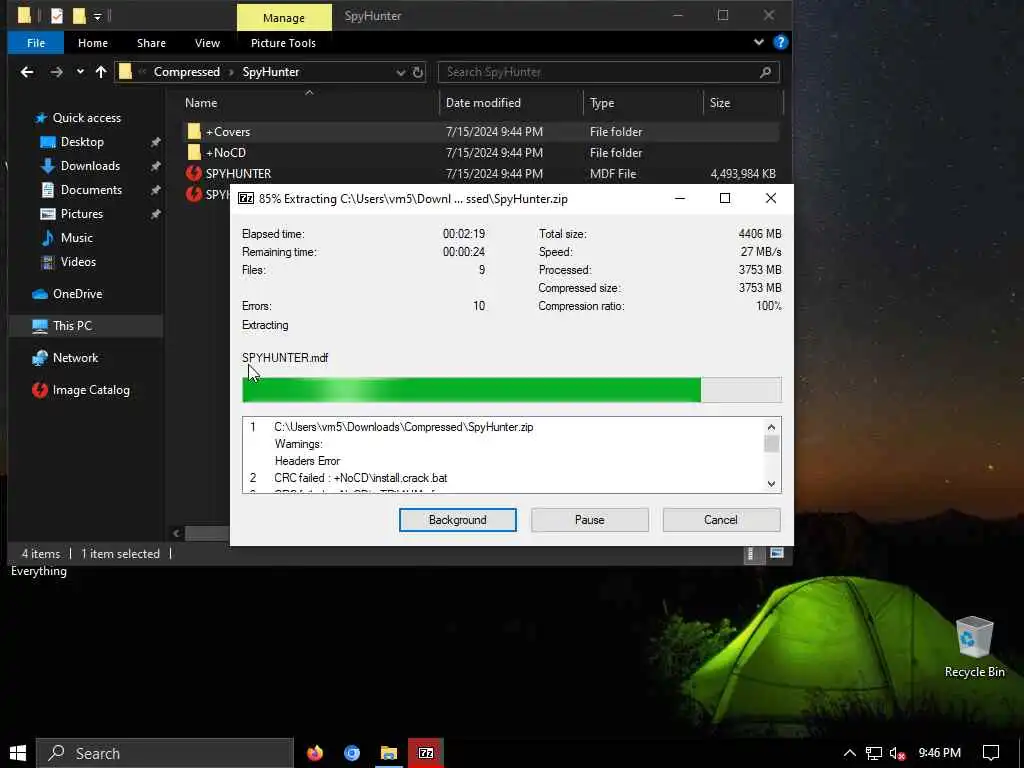The image size is (1024, 768).
Task: Select the Picture Tools tab
Action: click(x=283, y=43)
